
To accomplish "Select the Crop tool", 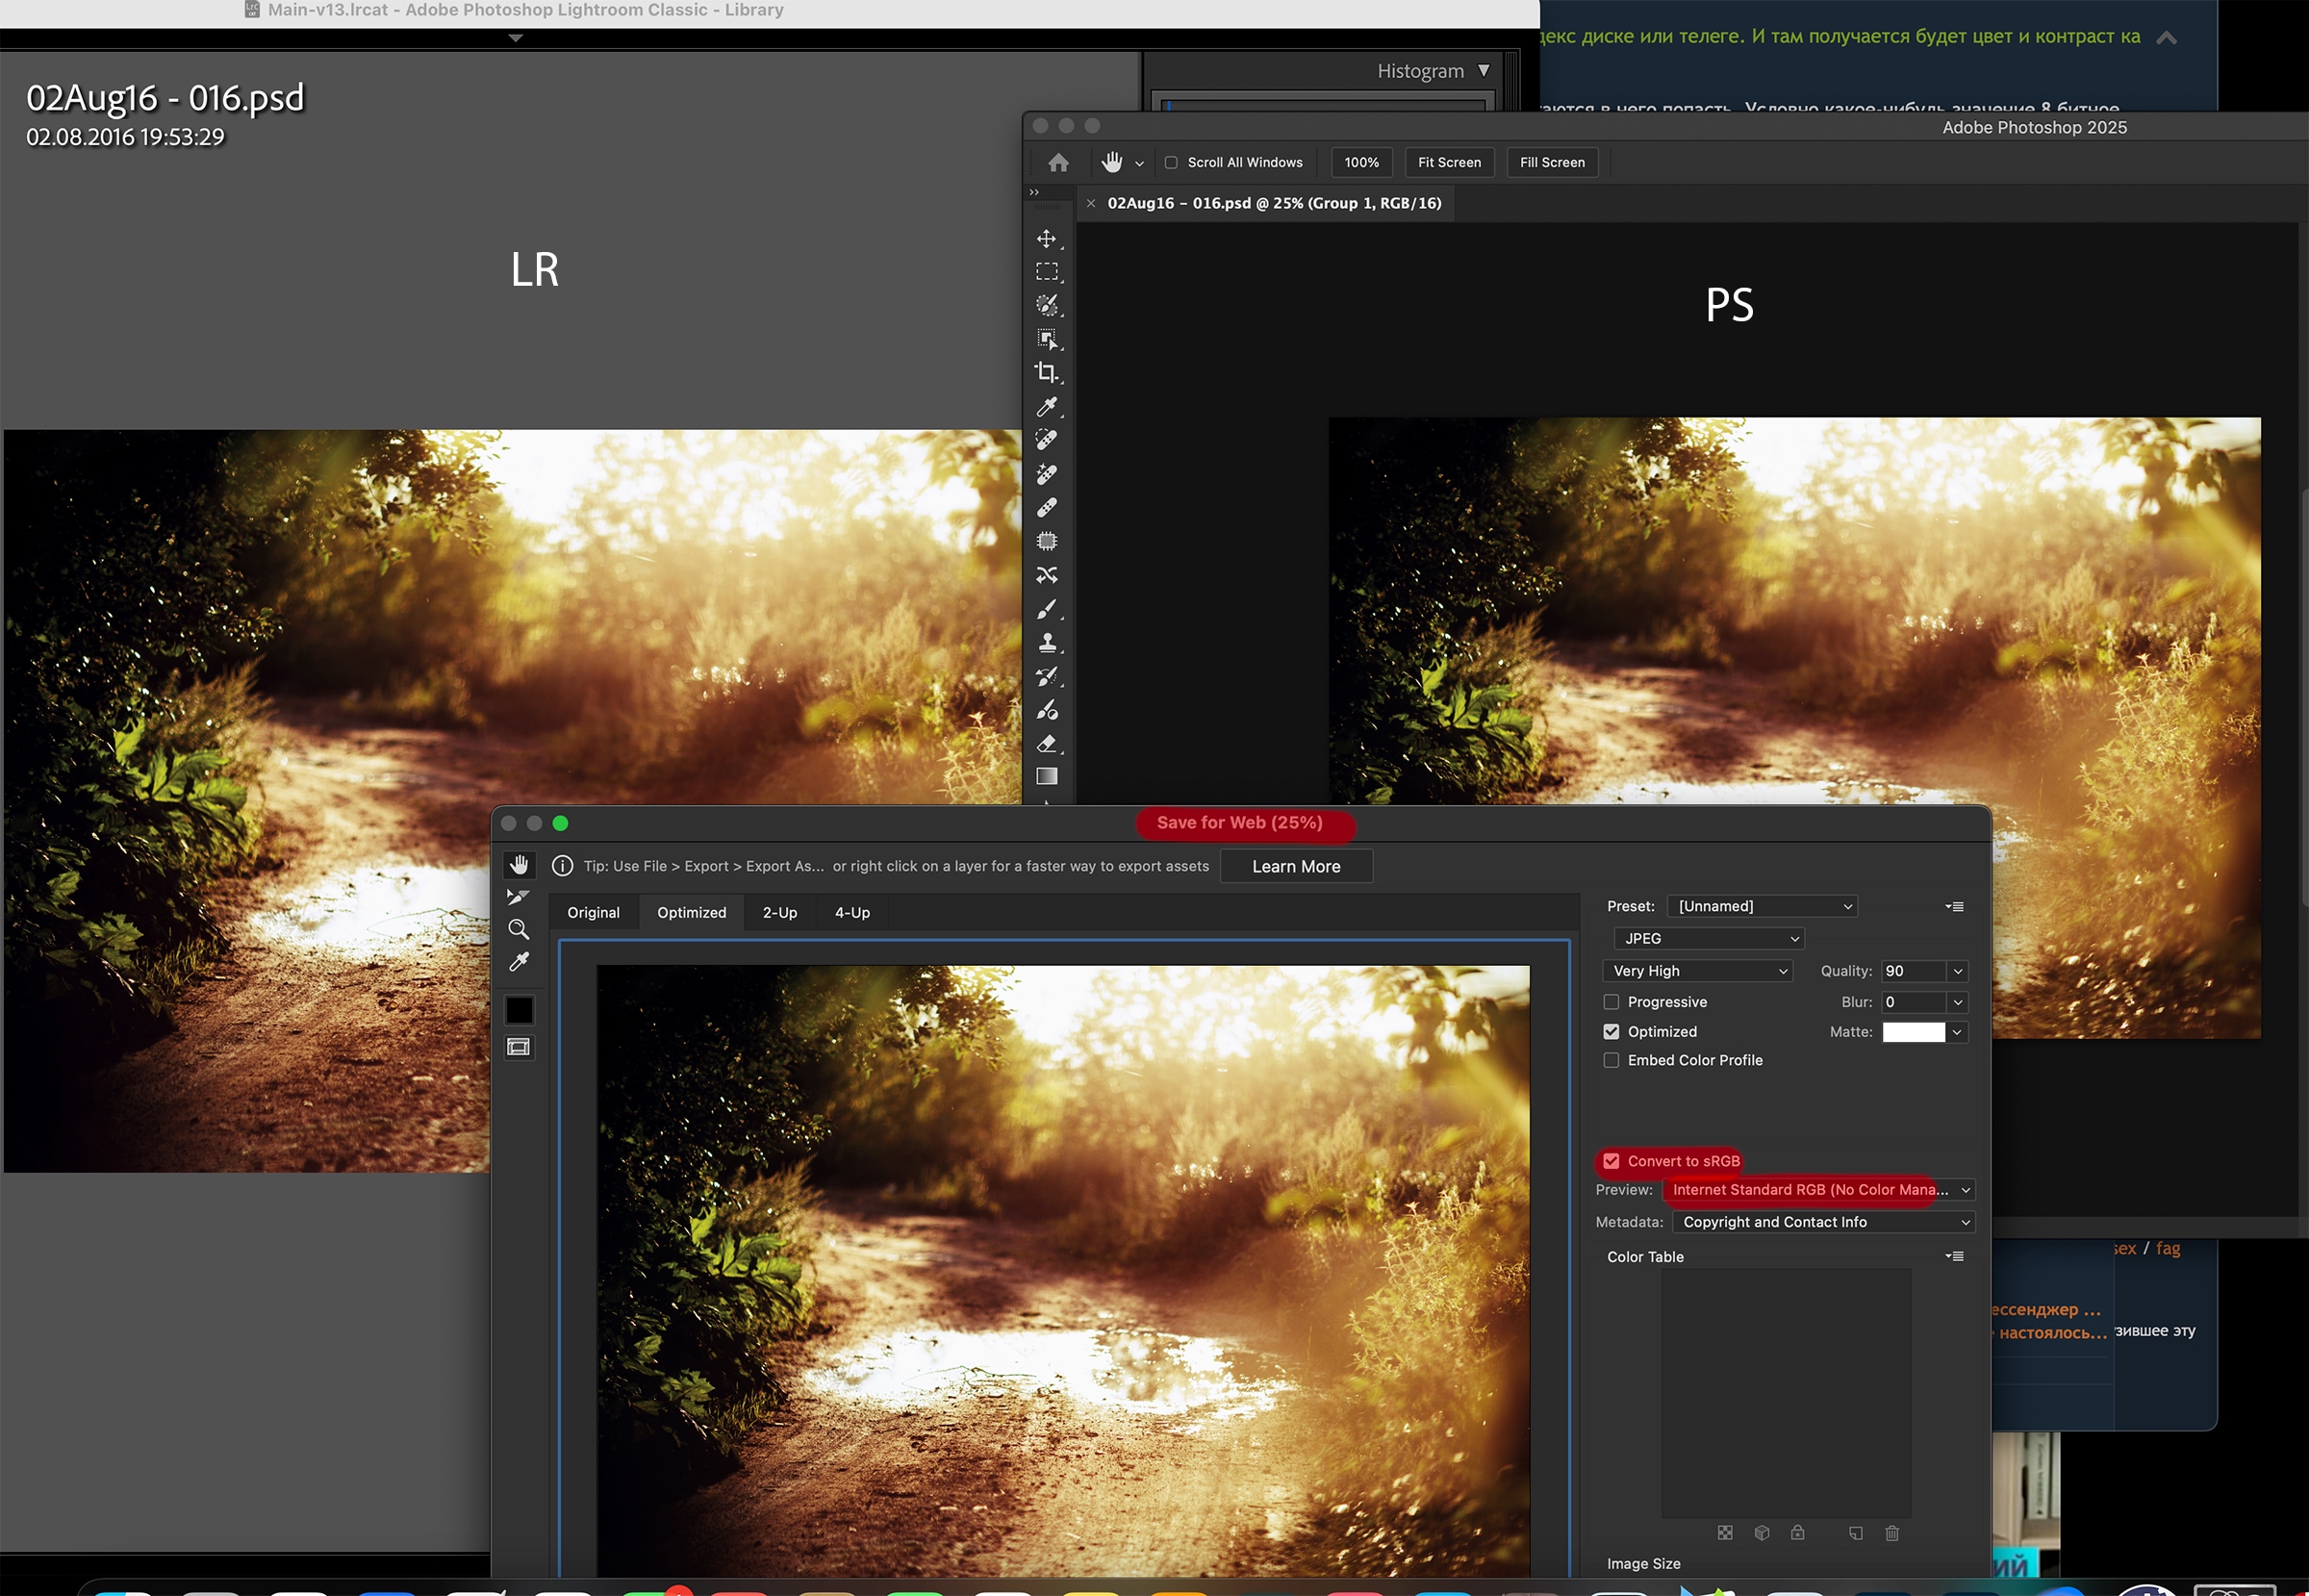I will pyautogui.click(x=1046, y=372).
